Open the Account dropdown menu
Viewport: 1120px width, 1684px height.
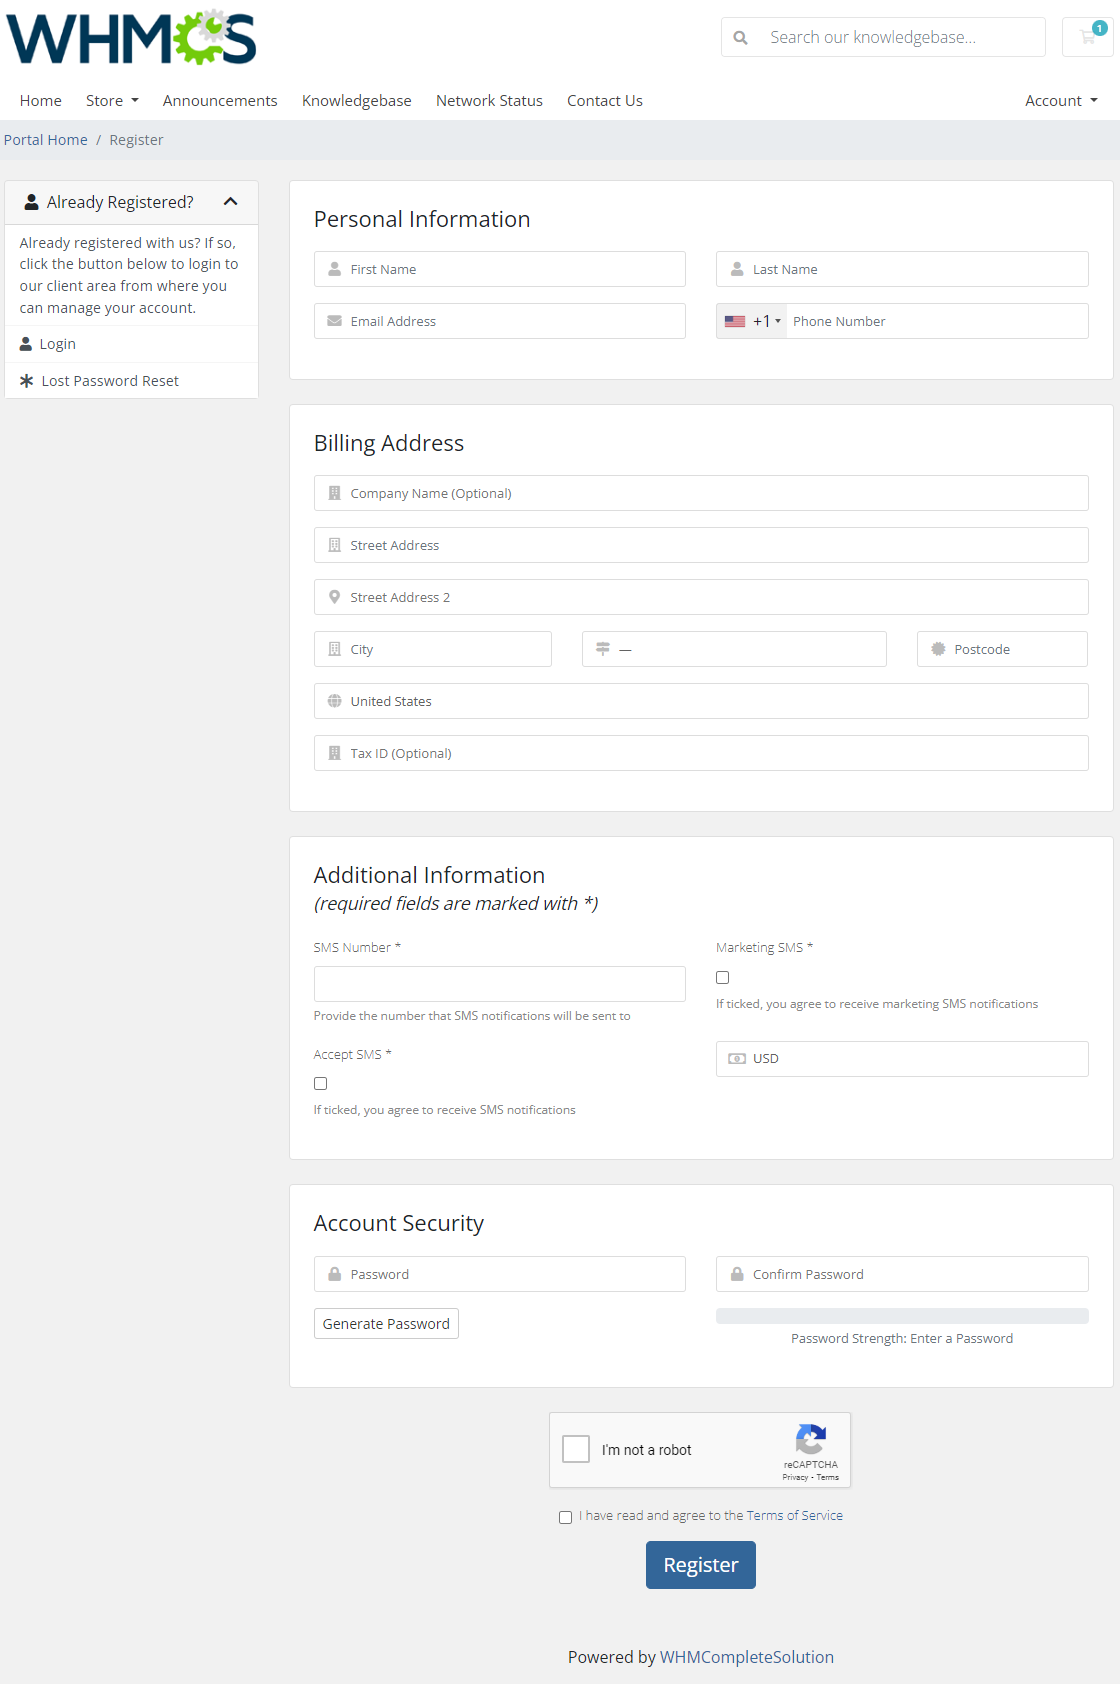[1061, 101]
